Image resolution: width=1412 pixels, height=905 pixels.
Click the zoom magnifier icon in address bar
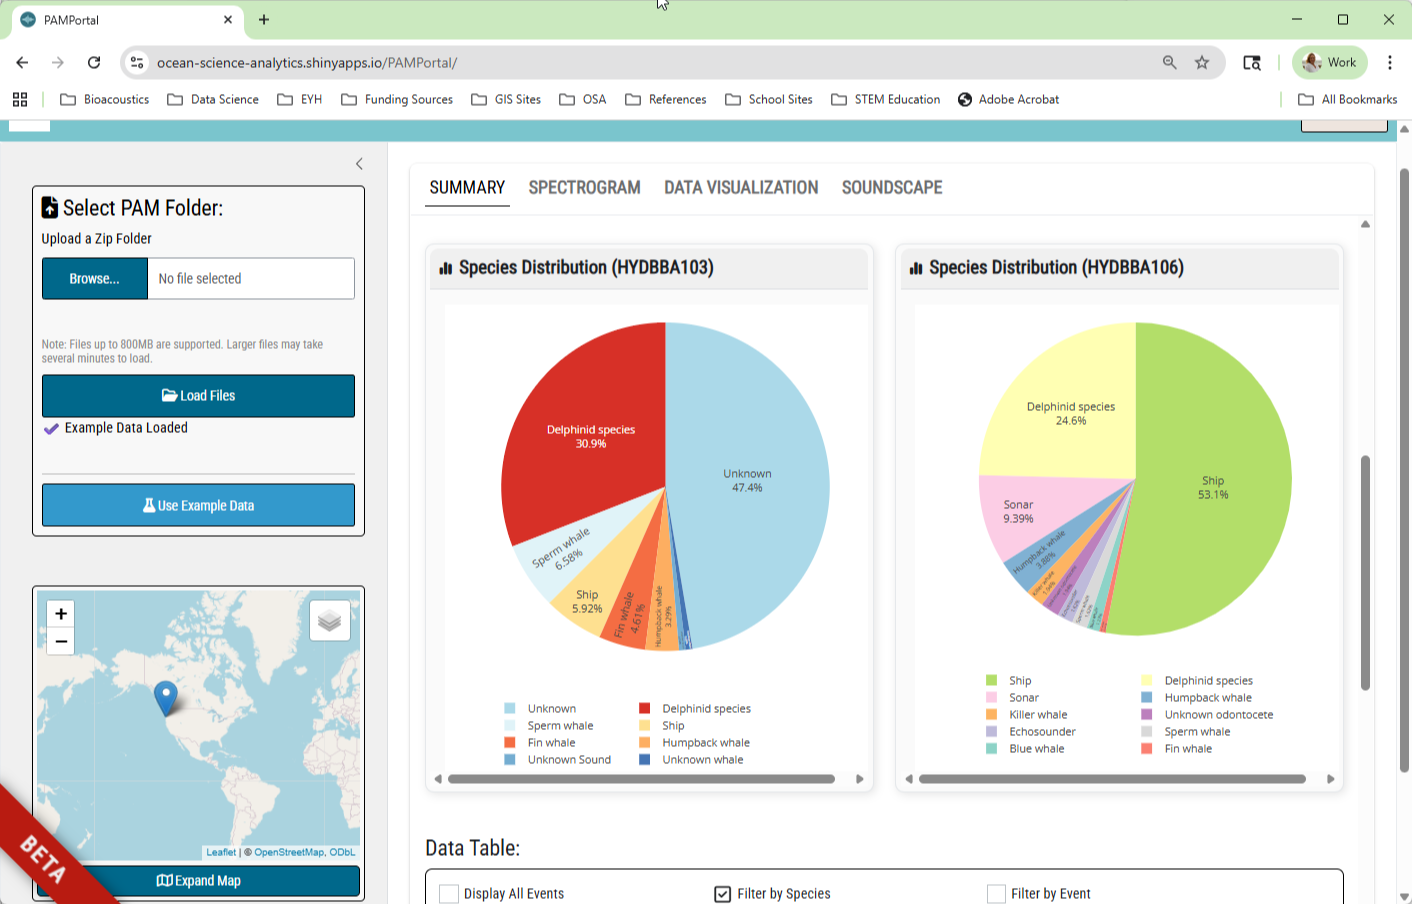point(1169,62)
